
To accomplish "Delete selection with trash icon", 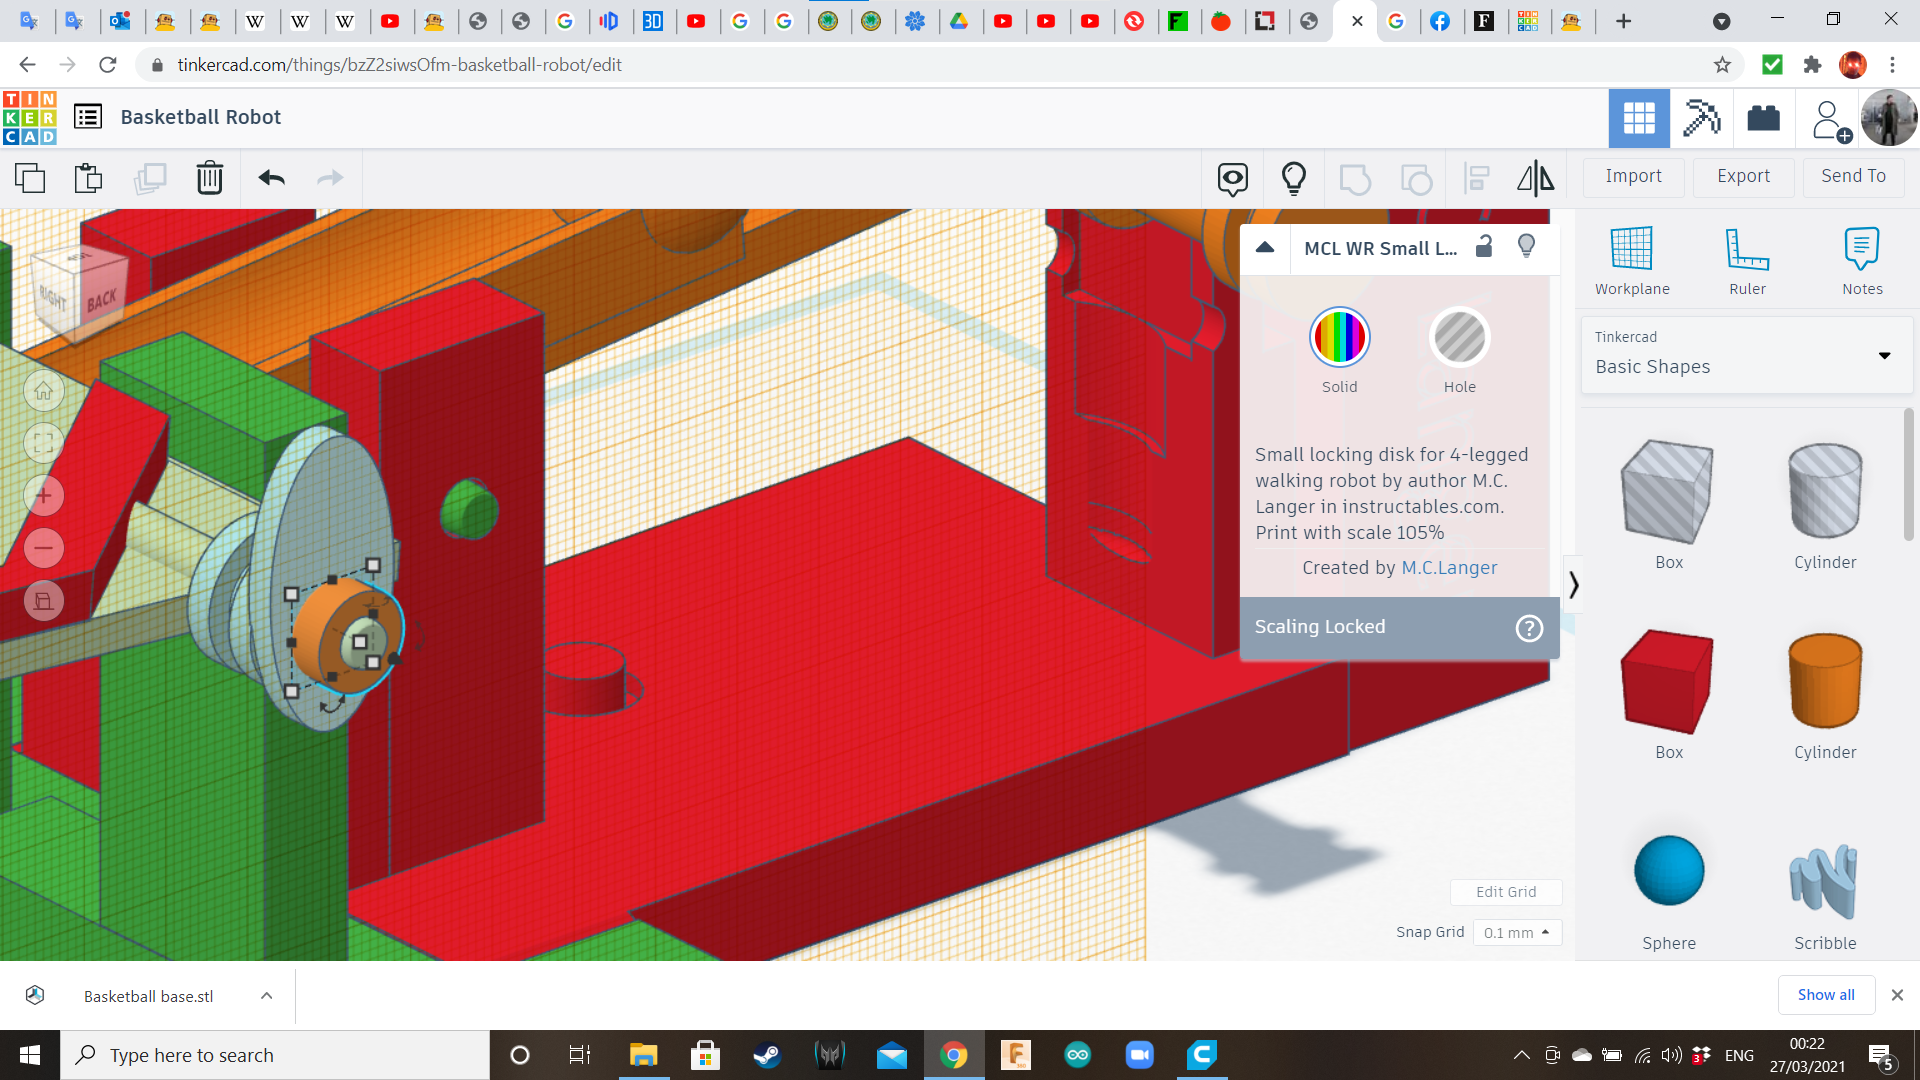I will 209,178.
